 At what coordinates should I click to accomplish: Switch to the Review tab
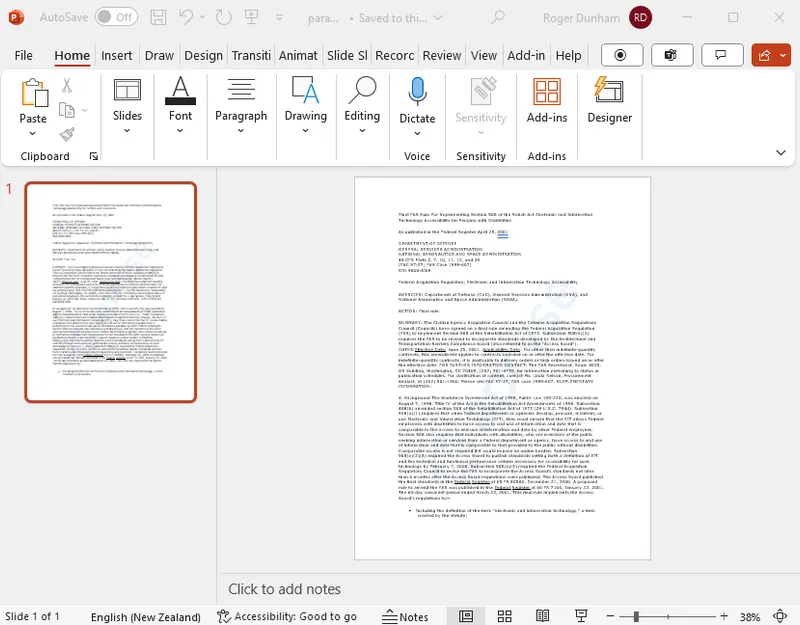click(x=441, y=56)
